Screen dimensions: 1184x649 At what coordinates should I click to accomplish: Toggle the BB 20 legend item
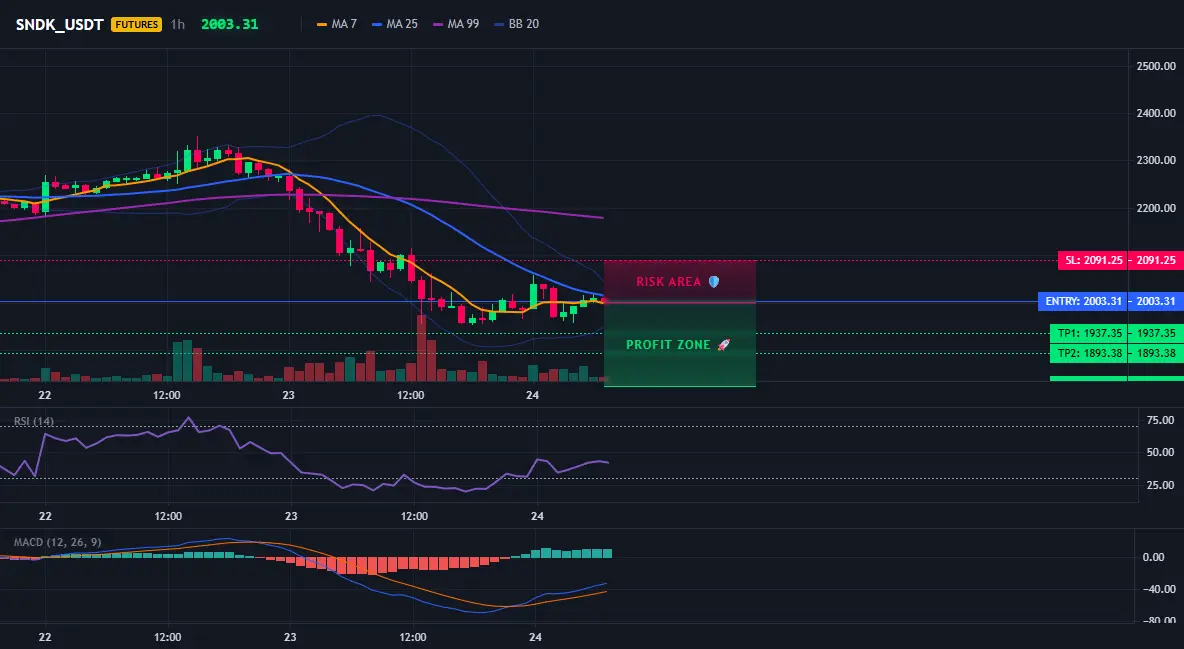point(516,24)
